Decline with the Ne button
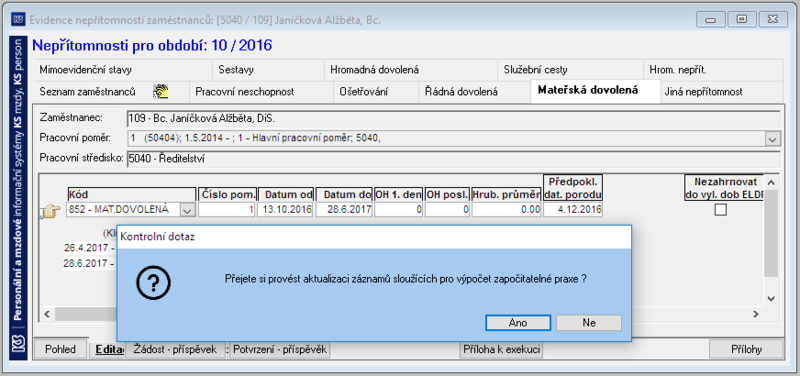The width and height of the screenshot is (800, 376). point(589,323)
